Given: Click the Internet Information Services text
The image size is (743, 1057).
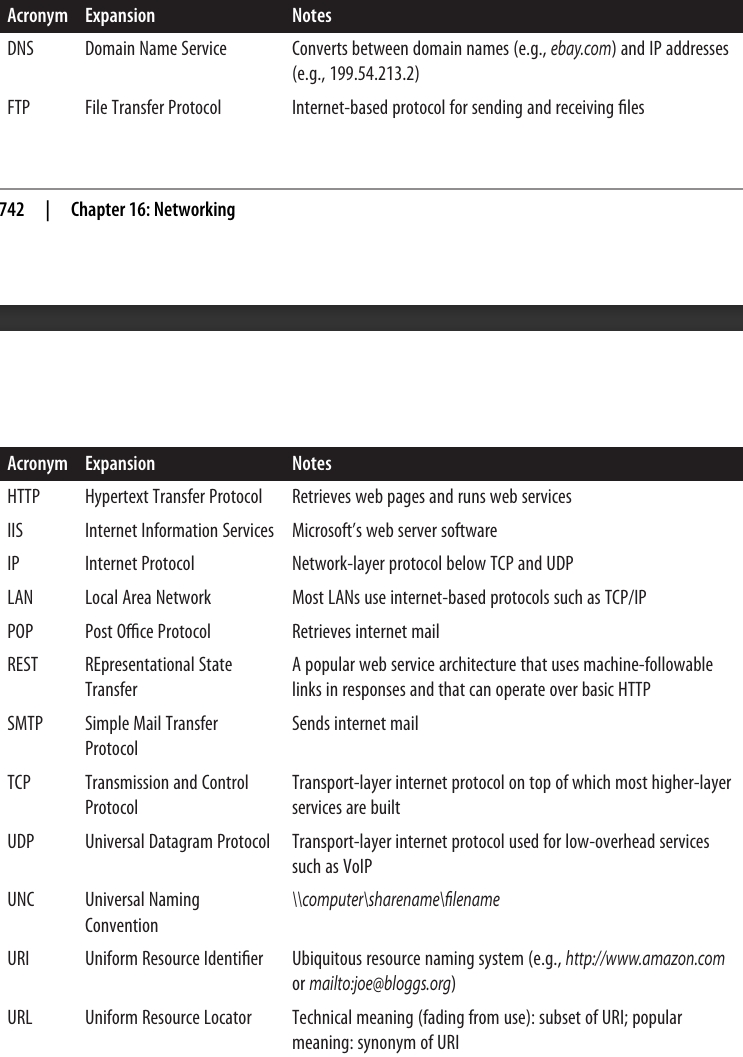Looking at the screenshot, I should coord(179,530).
